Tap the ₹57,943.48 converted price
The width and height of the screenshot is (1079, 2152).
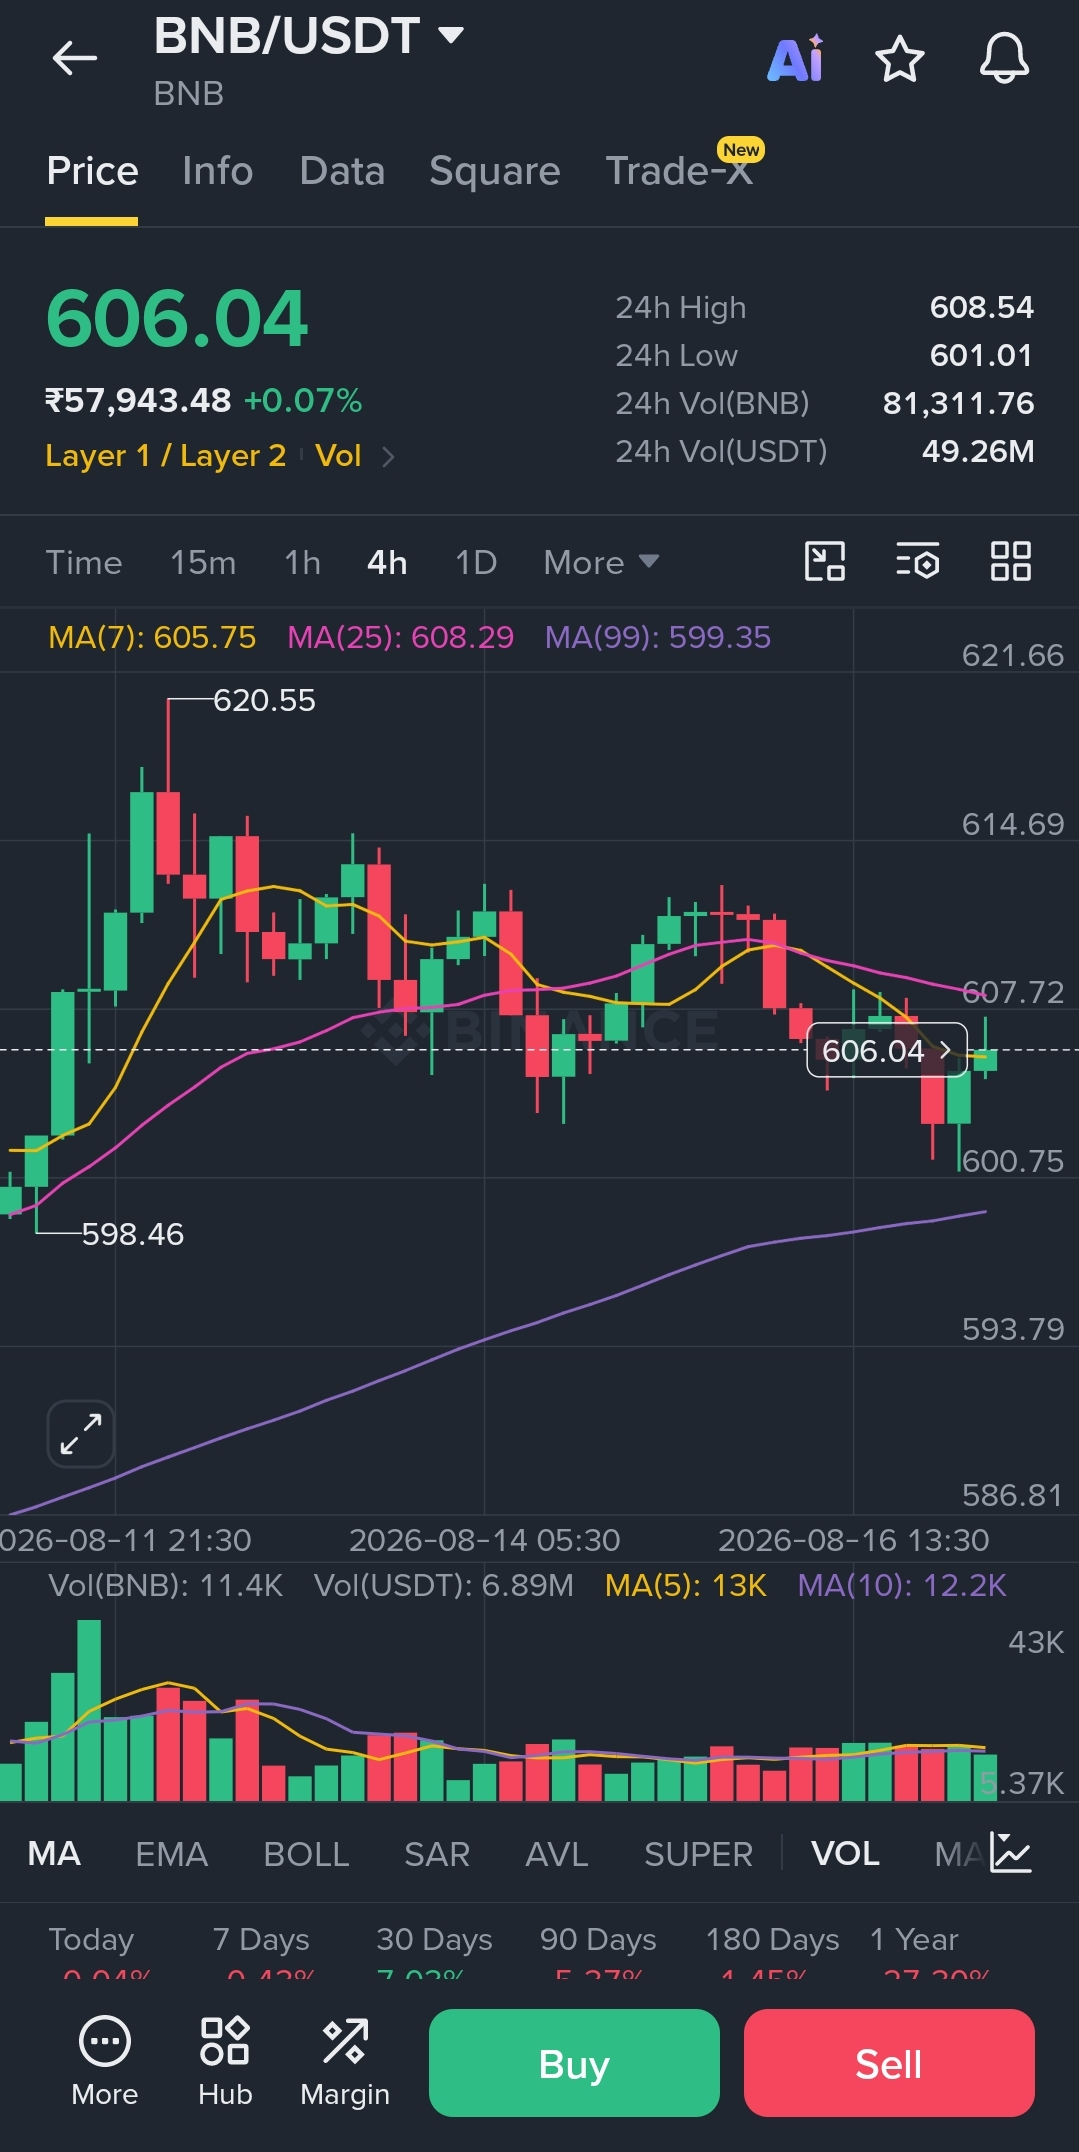pyautogui.click(x=138, y=401)
